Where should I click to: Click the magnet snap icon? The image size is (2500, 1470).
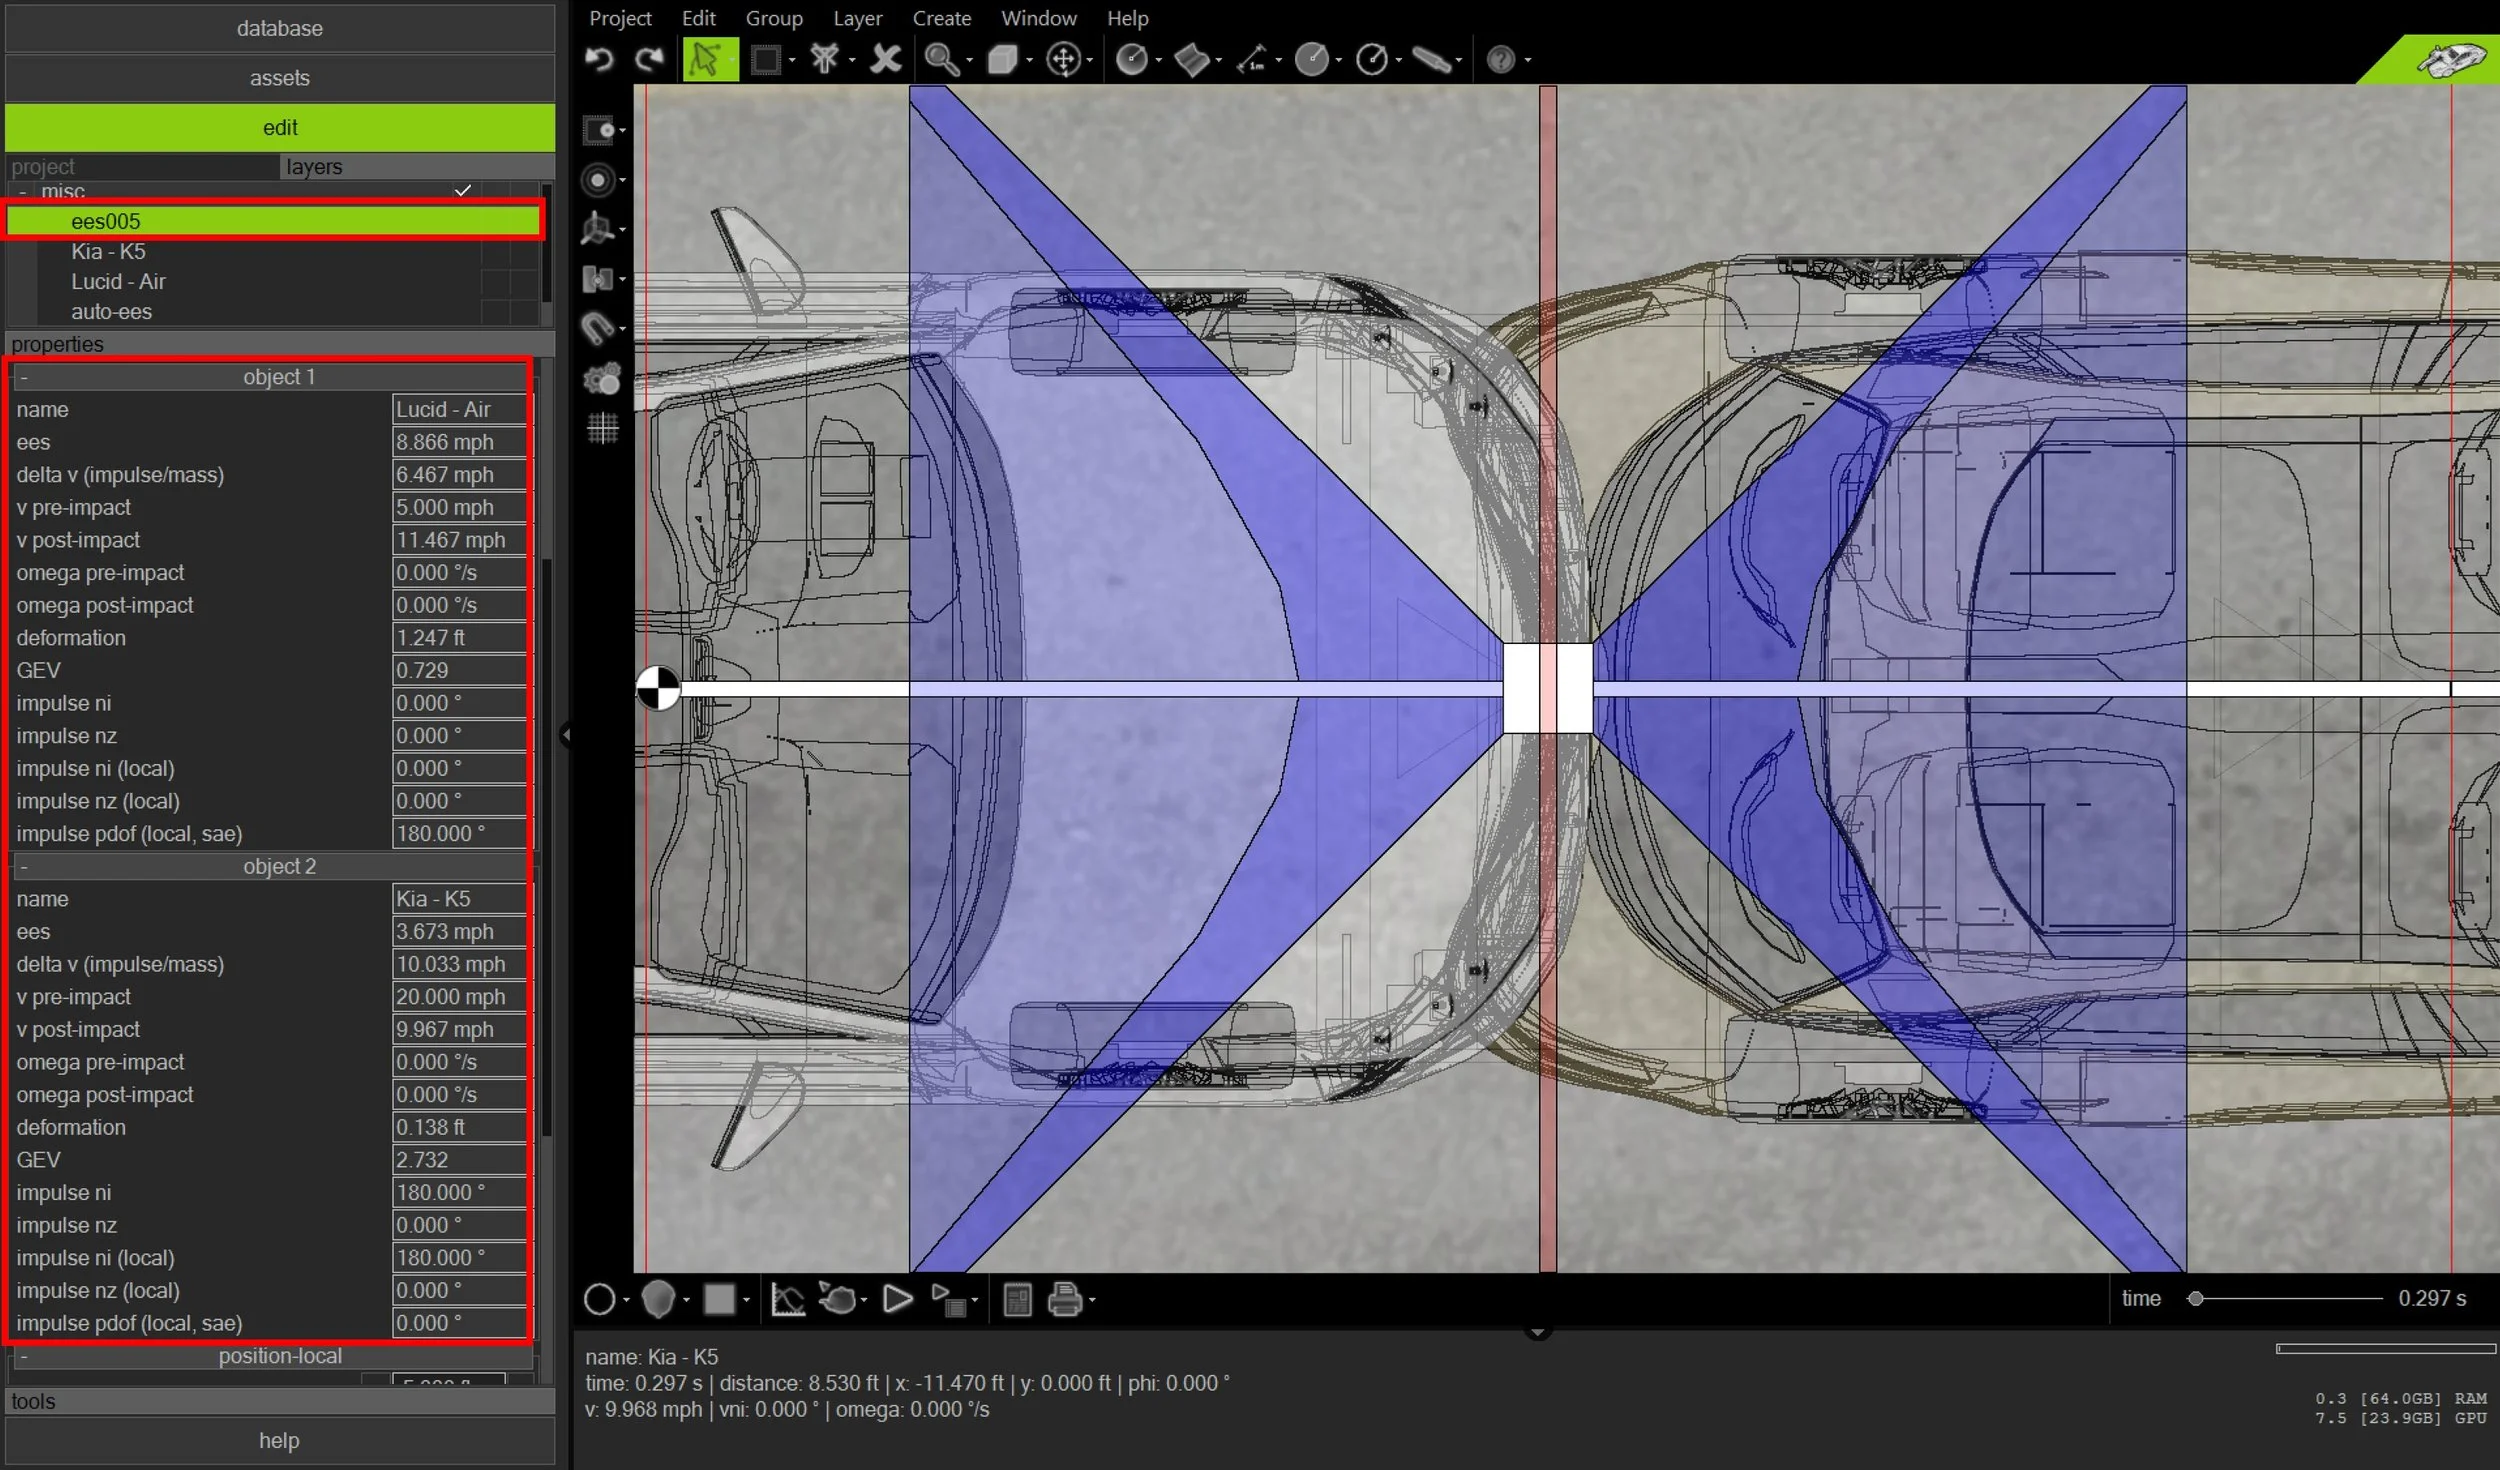(599, 328)
